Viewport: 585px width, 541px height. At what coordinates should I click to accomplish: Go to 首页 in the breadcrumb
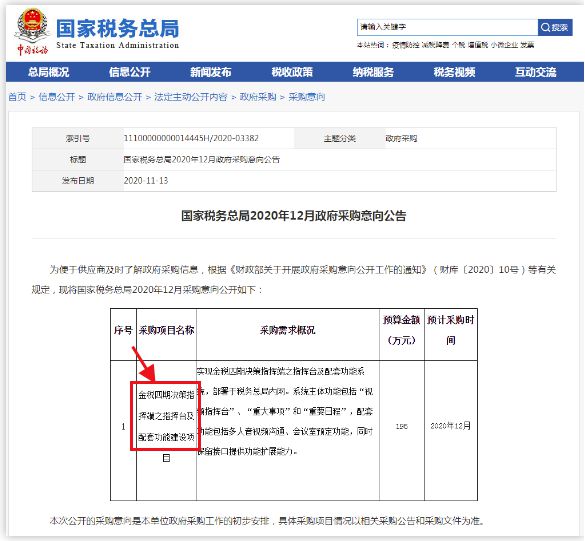tap(17, 97)
